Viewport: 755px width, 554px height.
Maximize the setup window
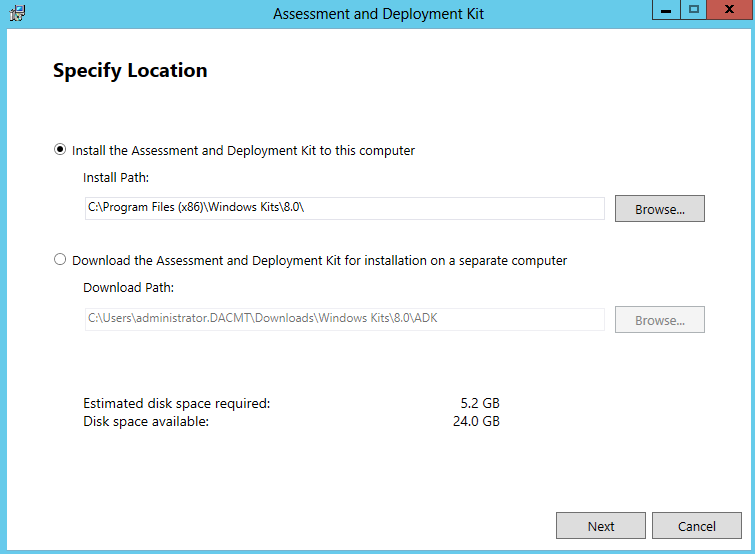694,10
